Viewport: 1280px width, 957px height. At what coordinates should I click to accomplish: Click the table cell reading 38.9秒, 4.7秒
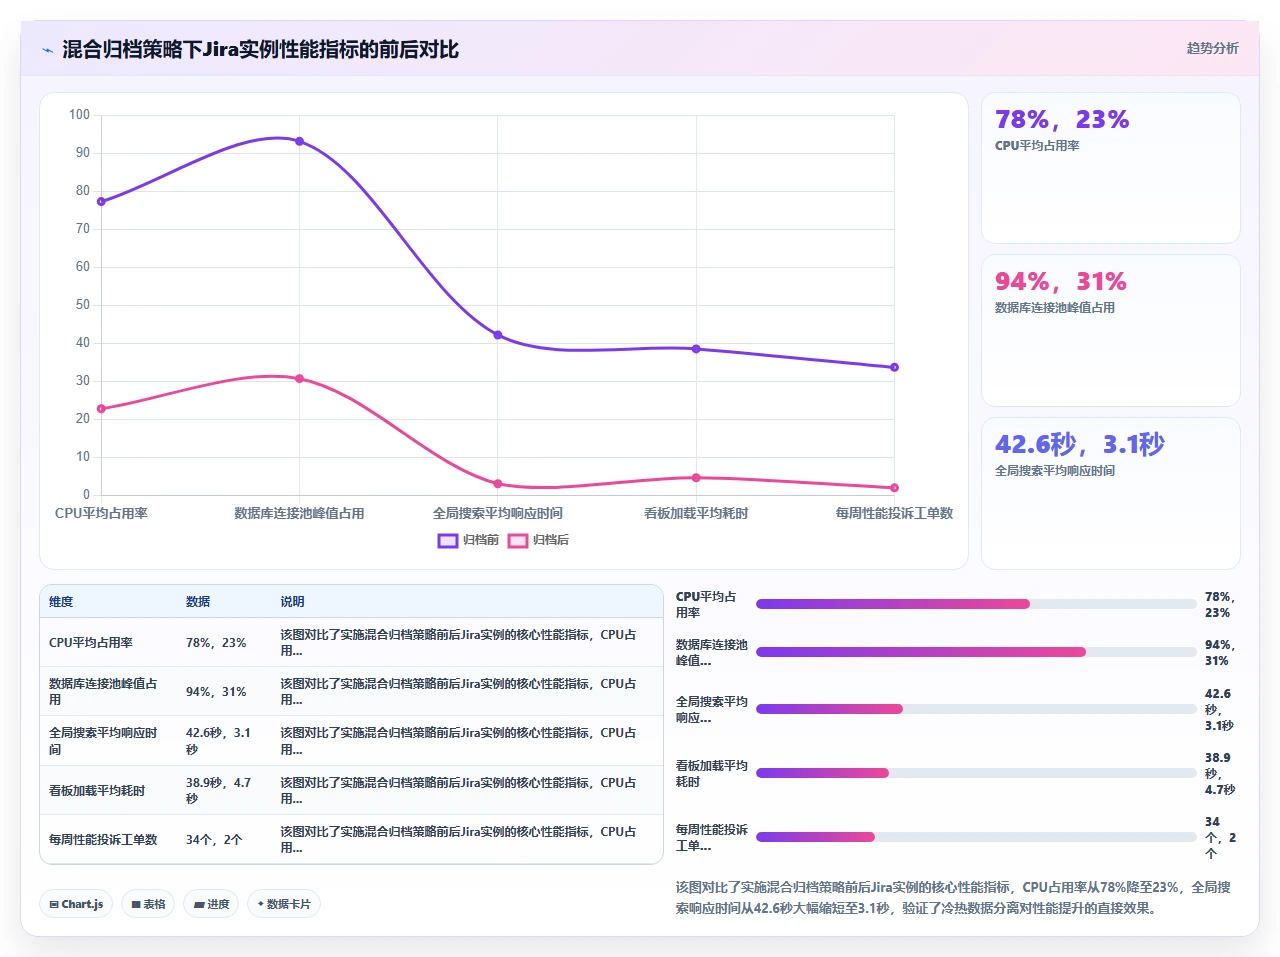click(x=218, y=791)
